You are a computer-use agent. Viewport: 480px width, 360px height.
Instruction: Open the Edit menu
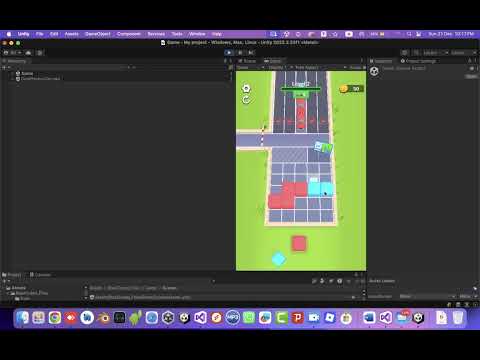[54, 34]
